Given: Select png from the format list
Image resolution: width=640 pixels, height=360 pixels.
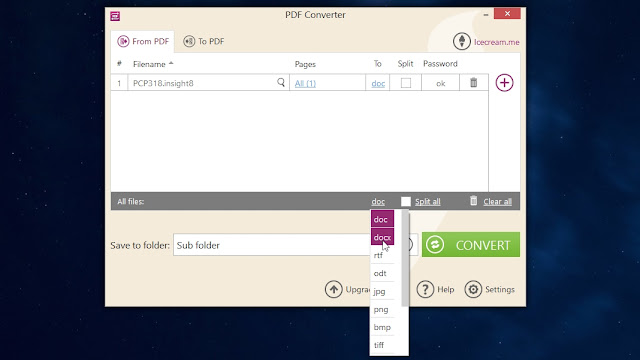Looking at the screenshot, I should pos(382,309).
